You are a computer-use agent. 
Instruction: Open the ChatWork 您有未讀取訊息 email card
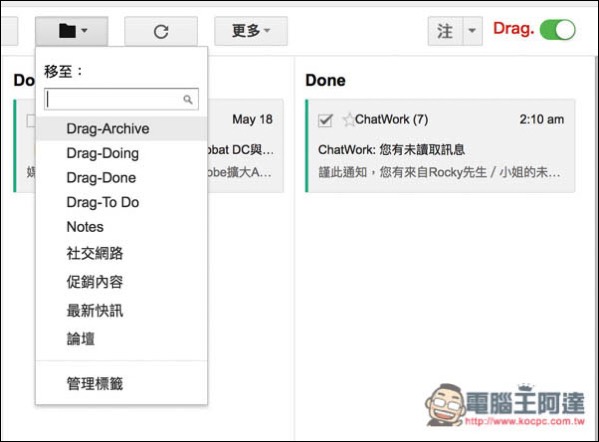440,146
